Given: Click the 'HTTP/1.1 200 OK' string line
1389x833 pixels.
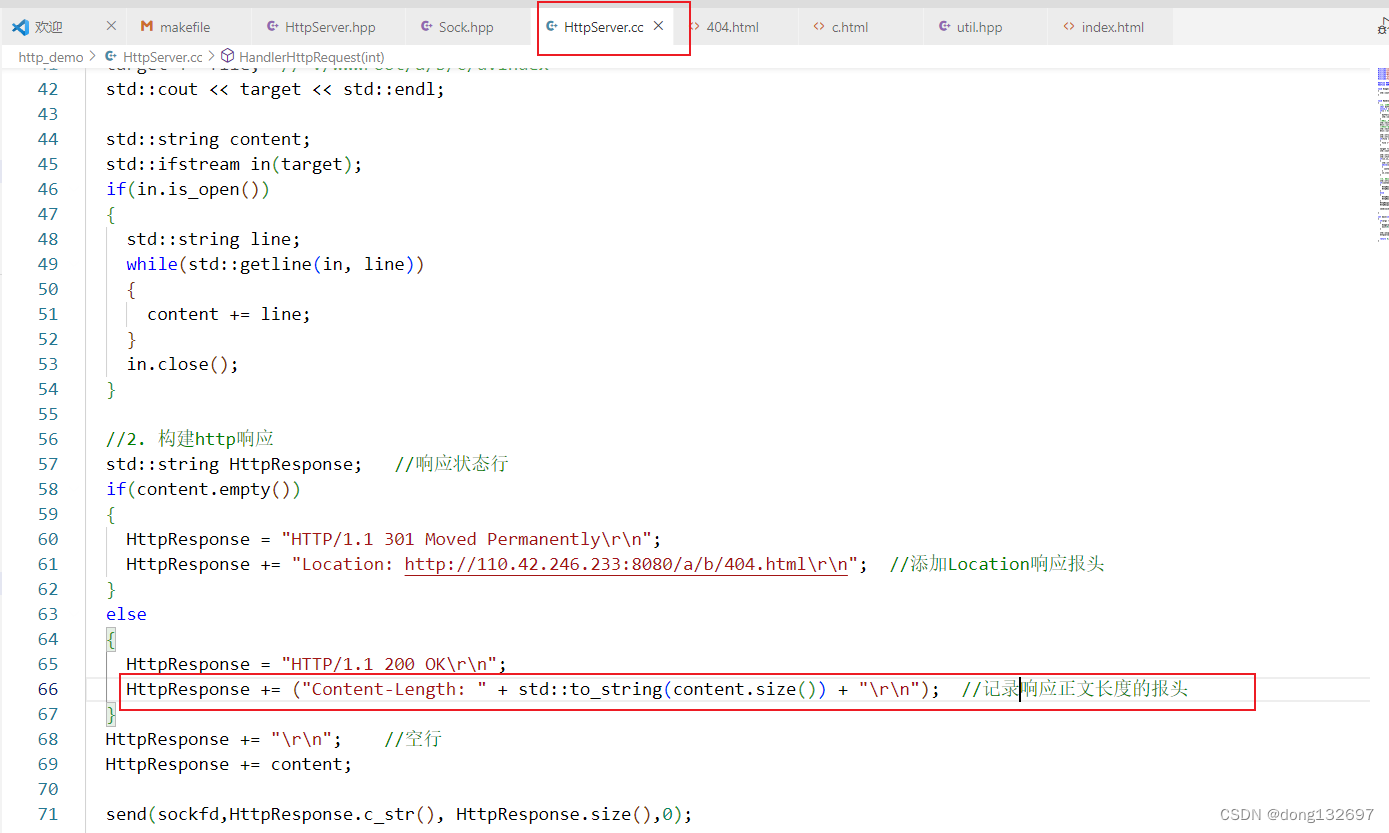Looking at the screenshot, I should point(317,664).
